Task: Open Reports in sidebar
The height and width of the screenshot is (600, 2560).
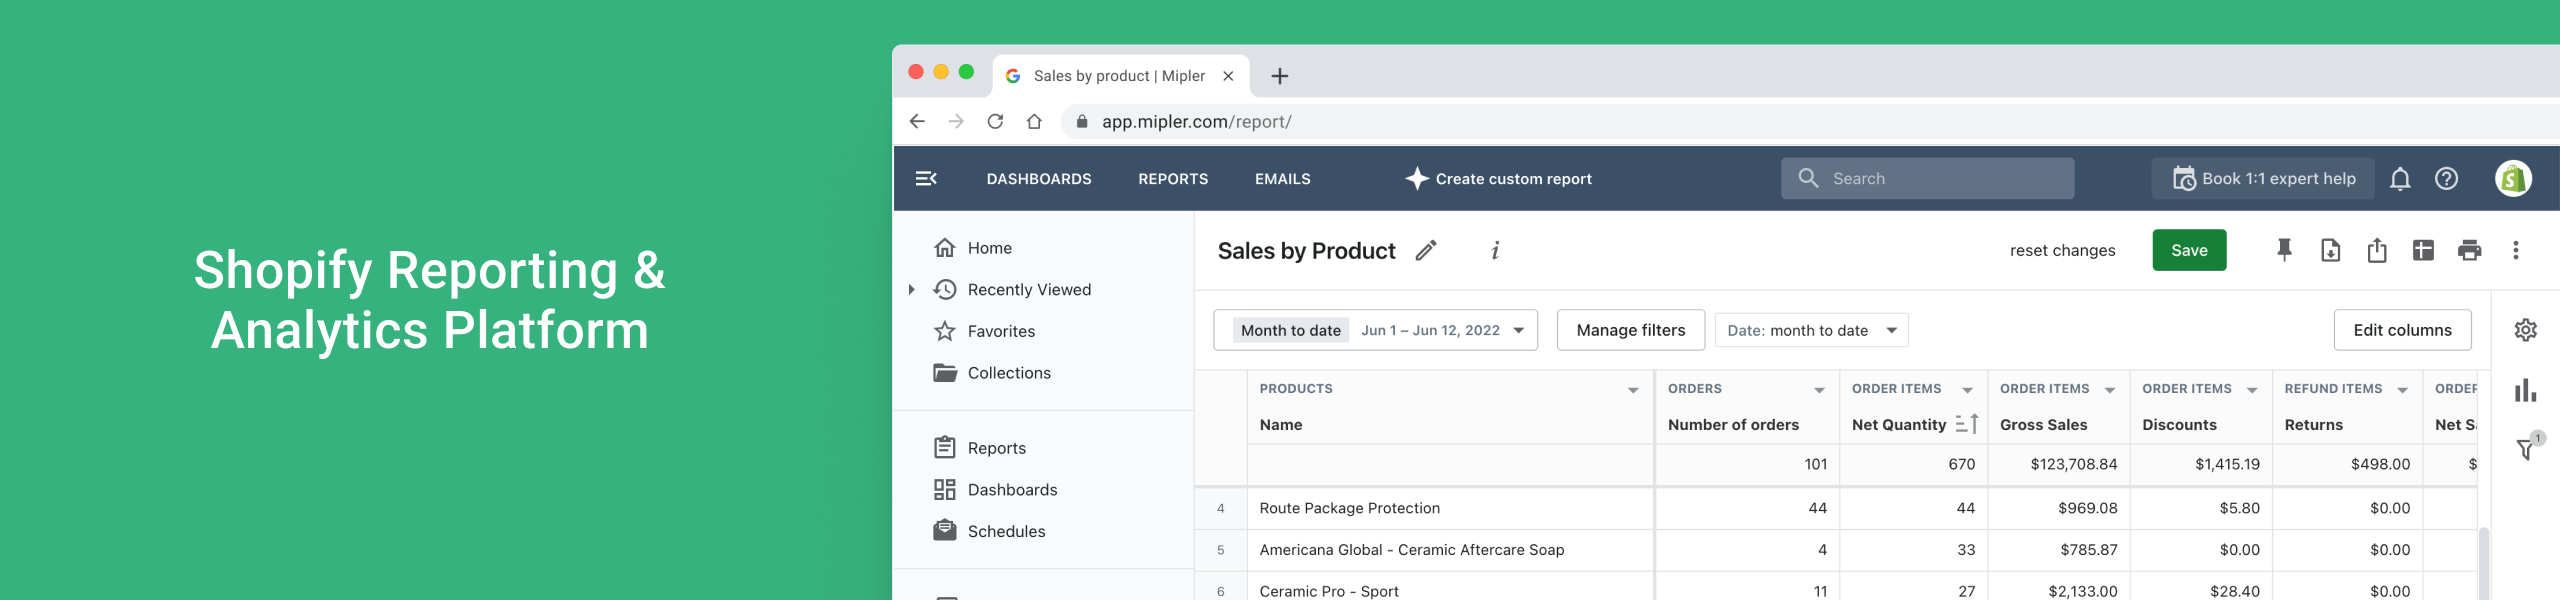Action: pos(996,448)
